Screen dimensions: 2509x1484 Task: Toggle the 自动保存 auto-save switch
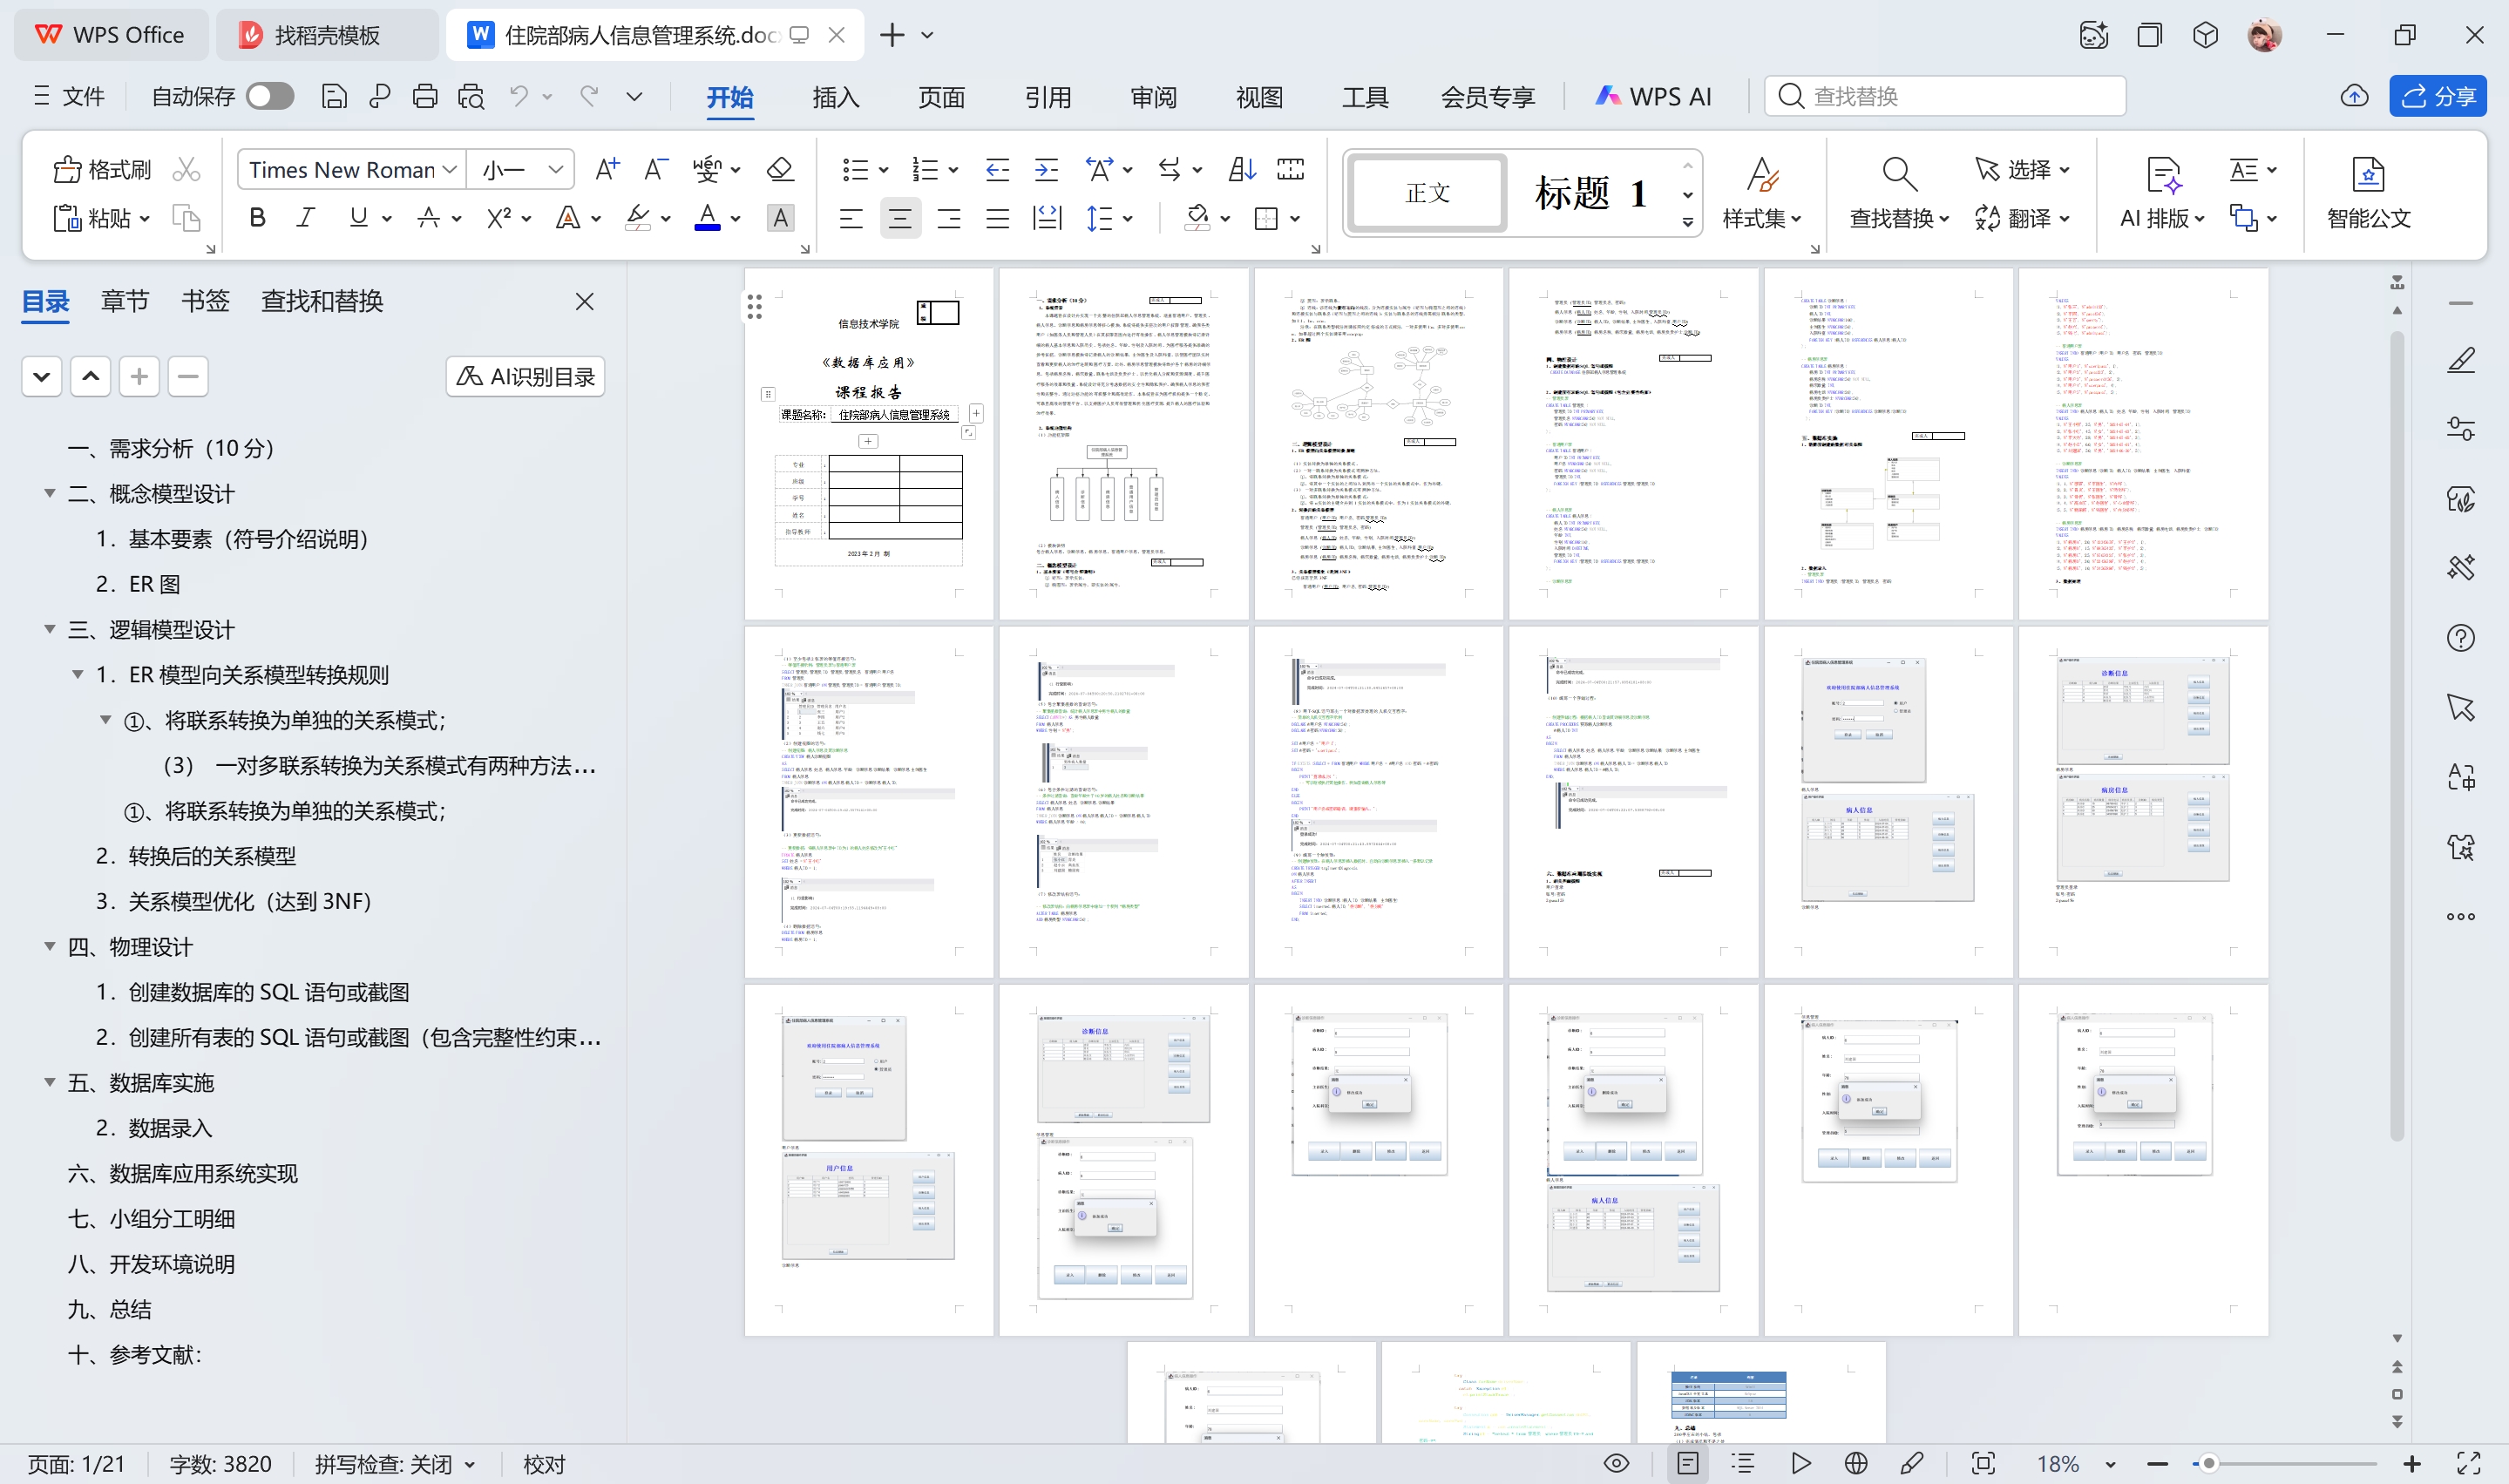tap(270, 96)
